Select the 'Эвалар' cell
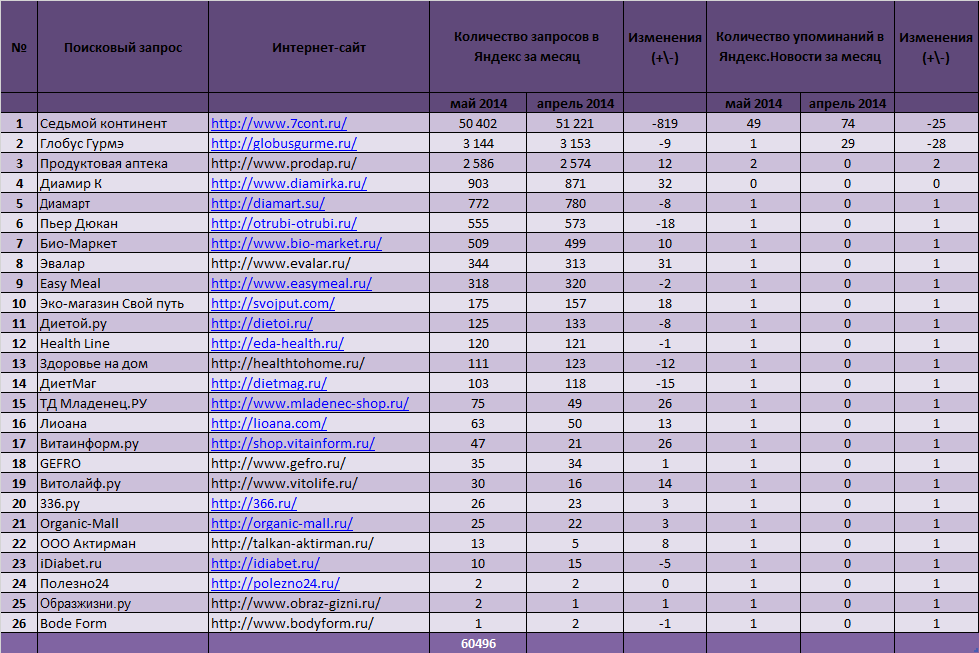The width and height of the screenshot is (979, 653). [x=123, y=263]
